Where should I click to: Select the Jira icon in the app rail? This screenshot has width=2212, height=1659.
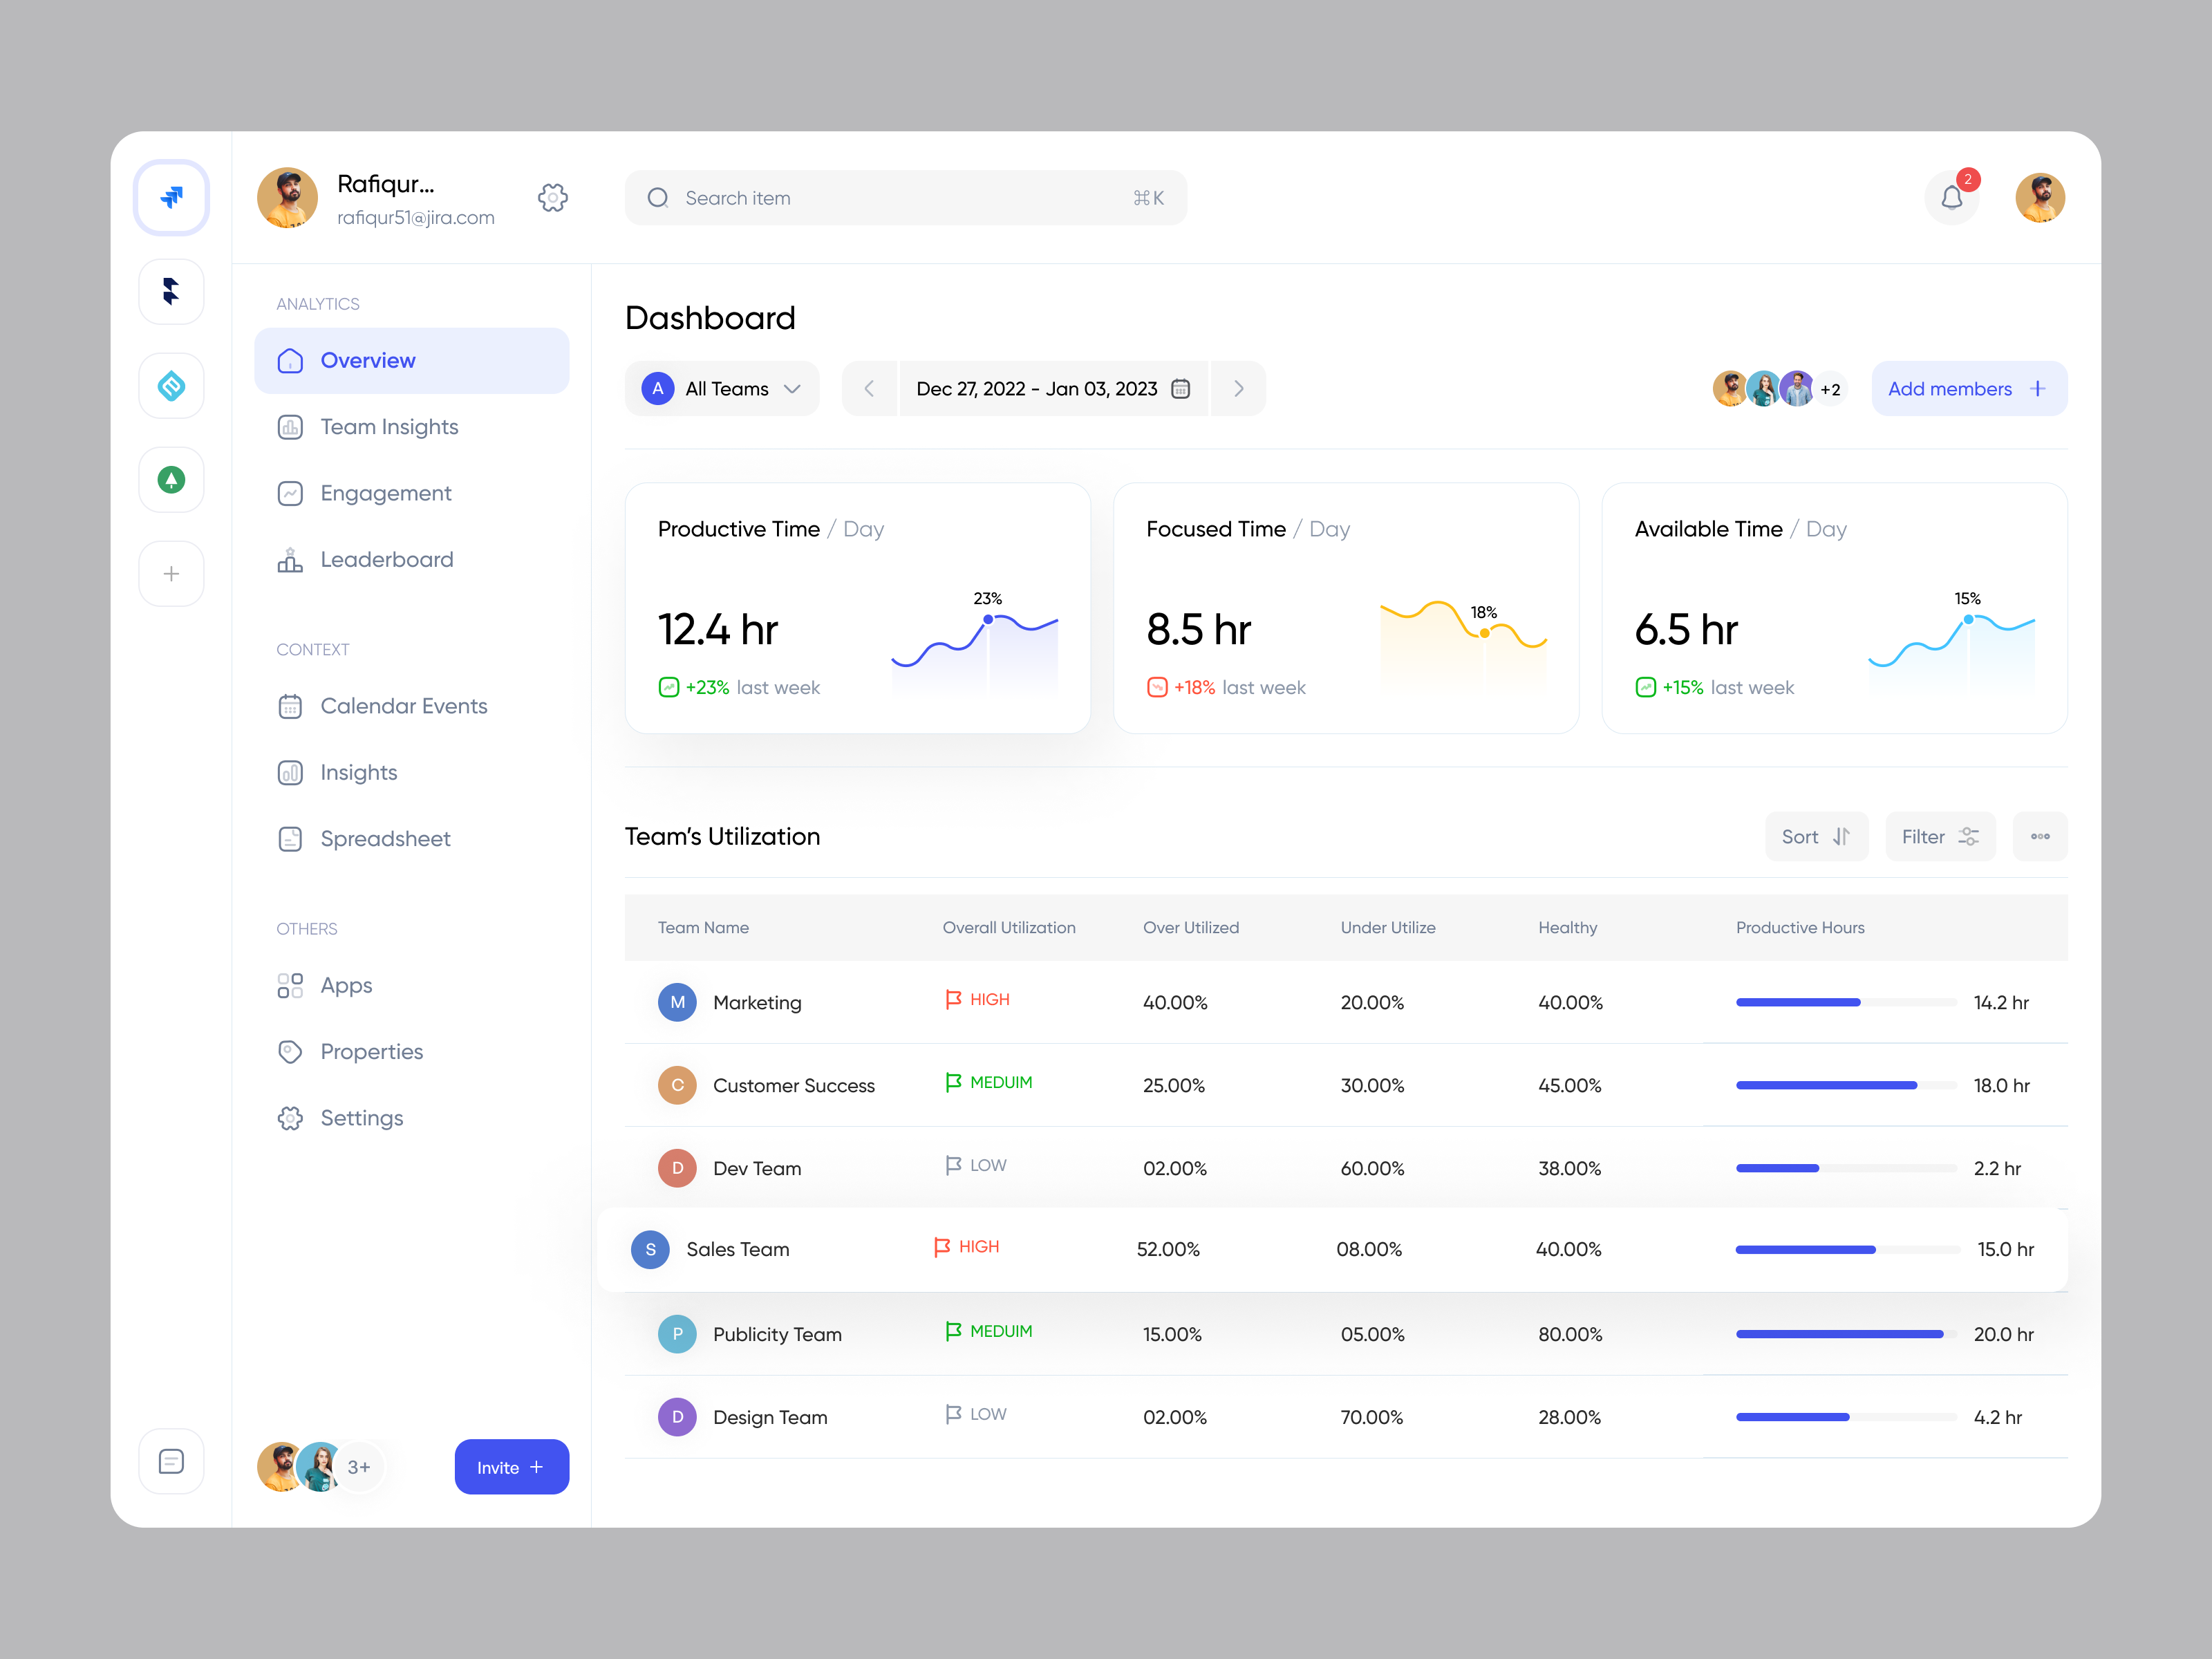coord(171,197)
